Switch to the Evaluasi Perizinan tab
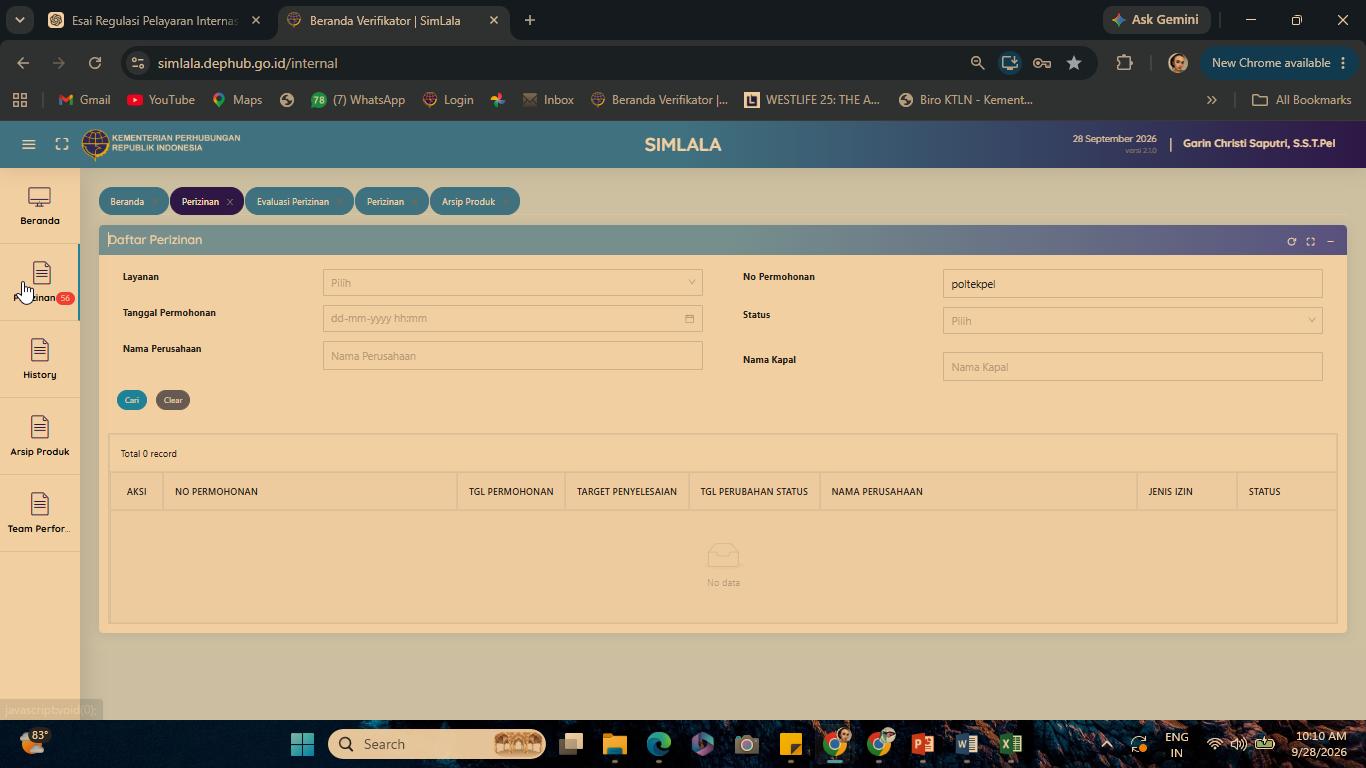Viewport: 1366px width, 768px height. click(293, 202)
